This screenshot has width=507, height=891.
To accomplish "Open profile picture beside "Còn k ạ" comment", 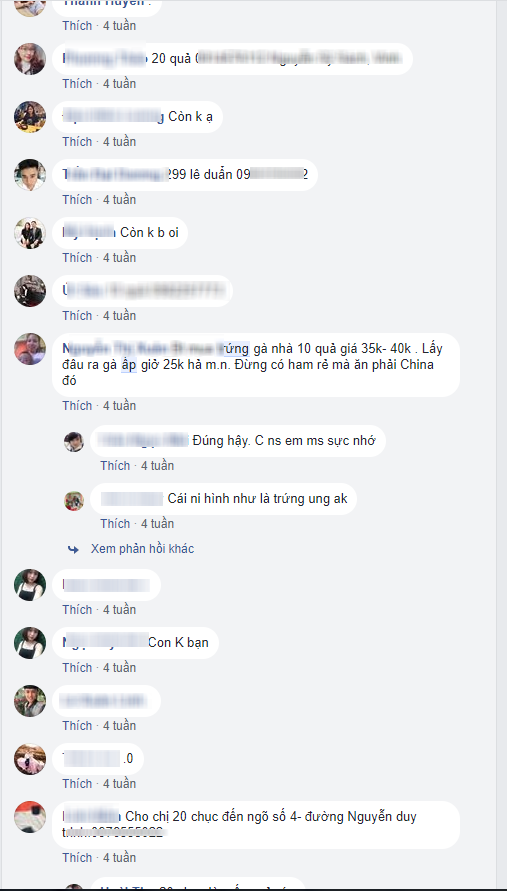I will [30, 117].
